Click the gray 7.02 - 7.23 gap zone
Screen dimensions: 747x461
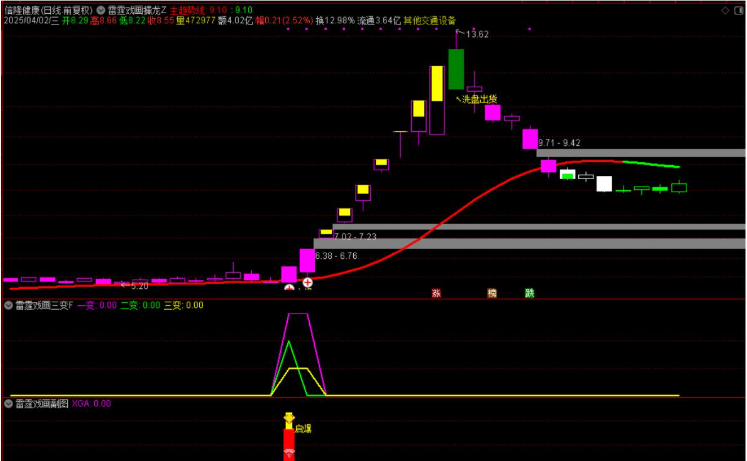(x=530, y=227)
